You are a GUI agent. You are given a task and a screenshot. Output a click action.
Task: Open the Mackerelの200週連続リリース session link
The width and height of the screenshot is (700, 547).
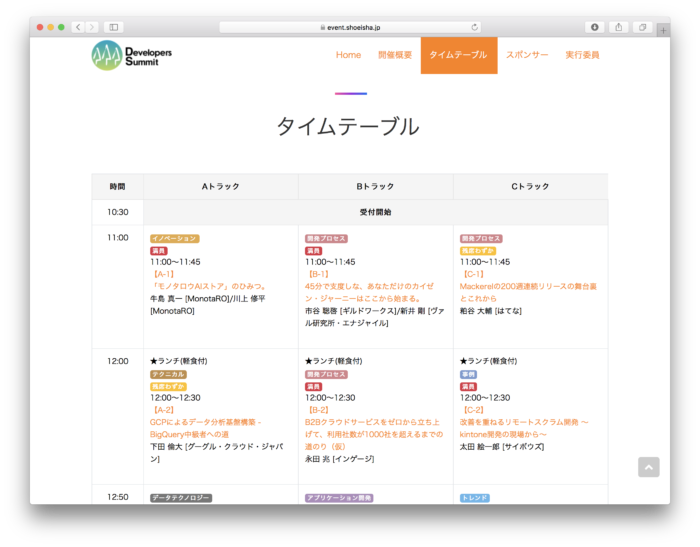tap(528, 292)
